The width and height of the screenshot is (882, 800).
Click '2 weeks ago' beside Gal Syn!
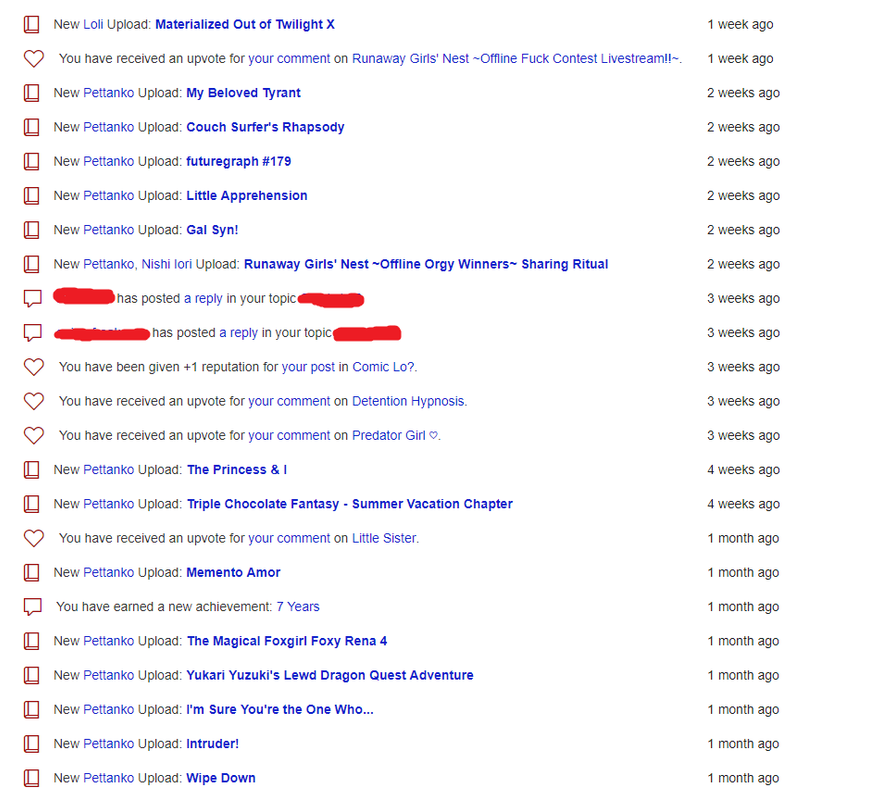click(743, 230)
